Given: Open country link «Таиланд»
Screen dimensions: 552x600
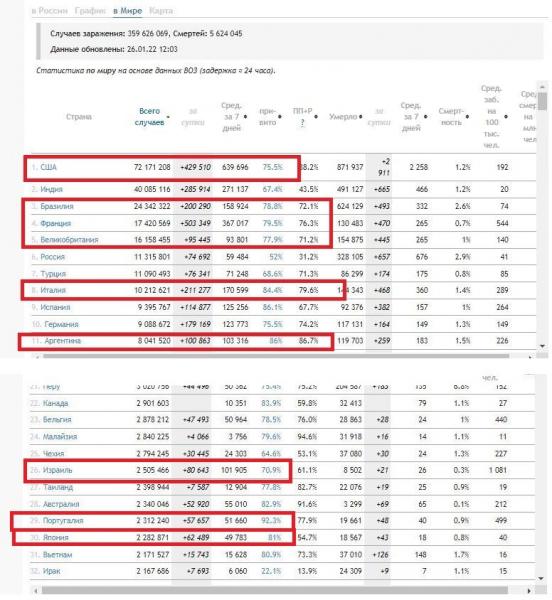Looking at the screenshot, I should tap(58, 487).
